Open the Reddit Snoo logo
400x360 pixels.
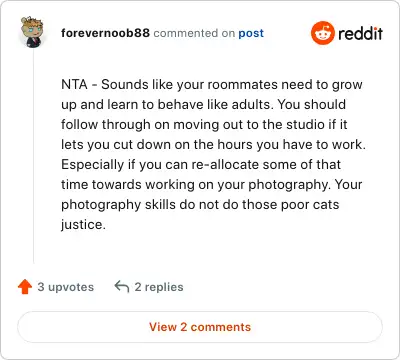coord(322,33)
